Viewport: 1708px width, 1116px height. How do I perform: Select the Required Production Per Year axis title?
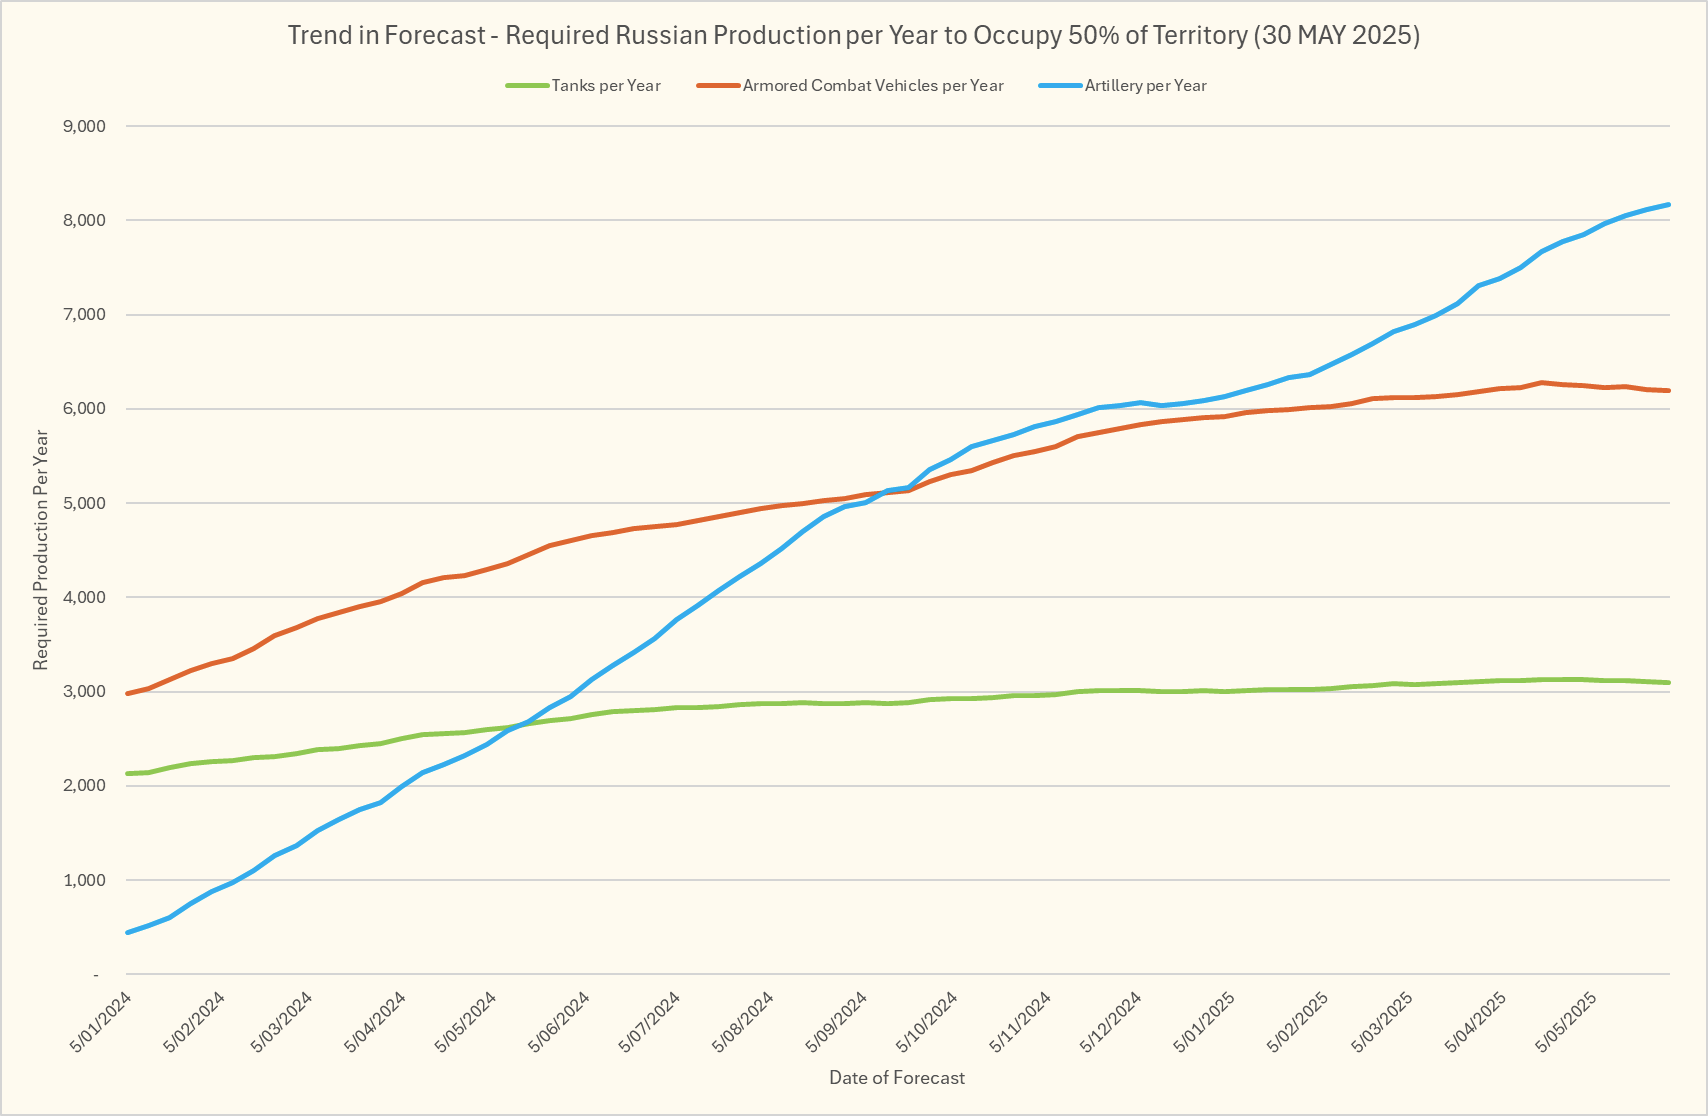pyautogui.click(x=41, y=550)
